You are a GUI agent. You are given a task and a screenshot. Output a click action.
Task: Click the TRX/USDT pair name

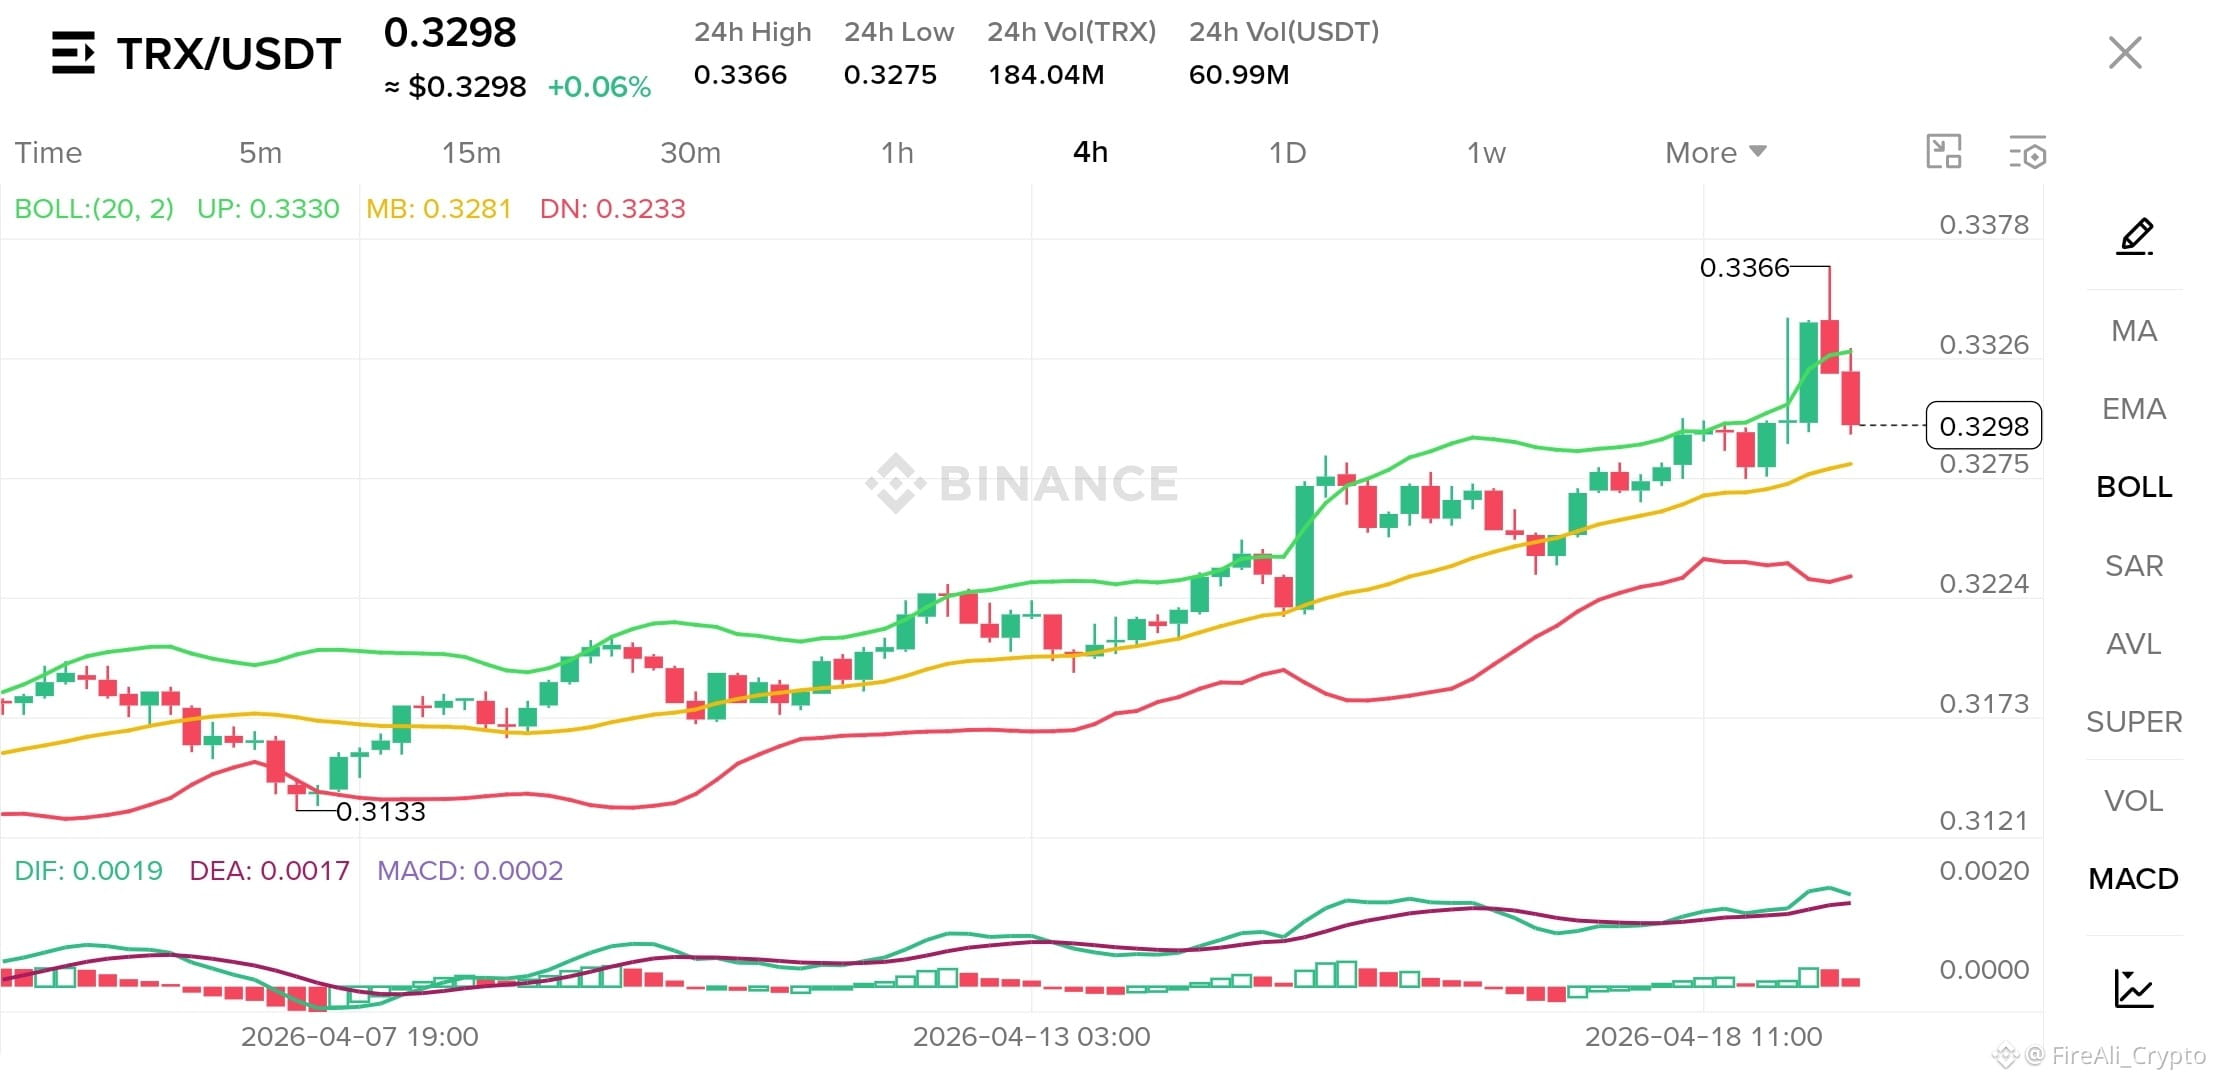tap(229, 54)
